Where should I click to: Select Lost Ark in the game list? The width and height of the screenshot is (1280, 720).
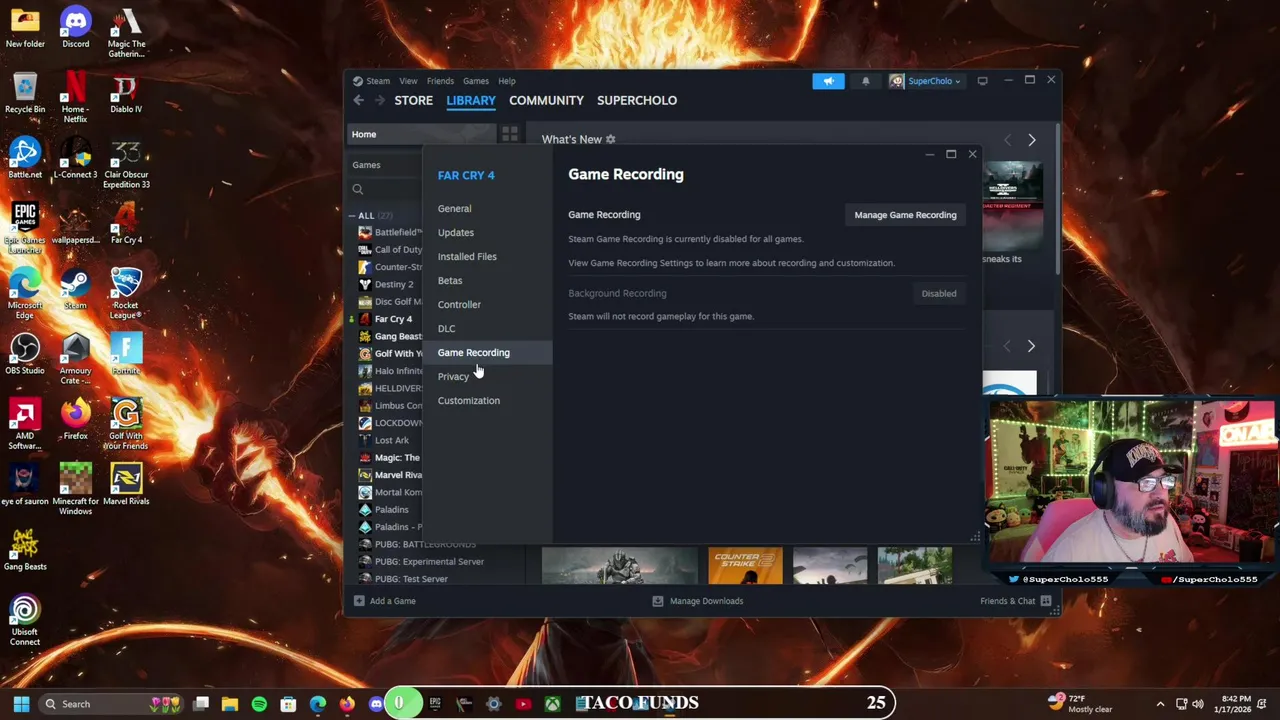pyautogui.click(x=391, y=440)
